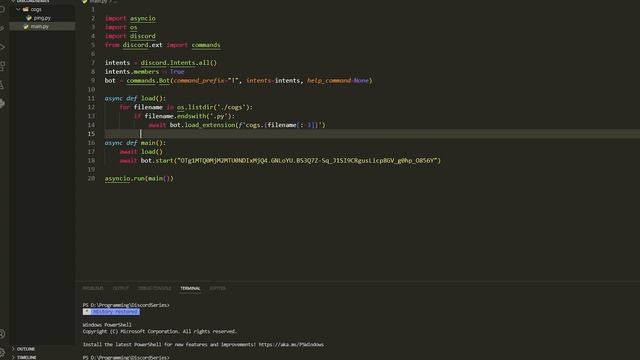Click line number 15 in the gutter

(x=91, y=134)
